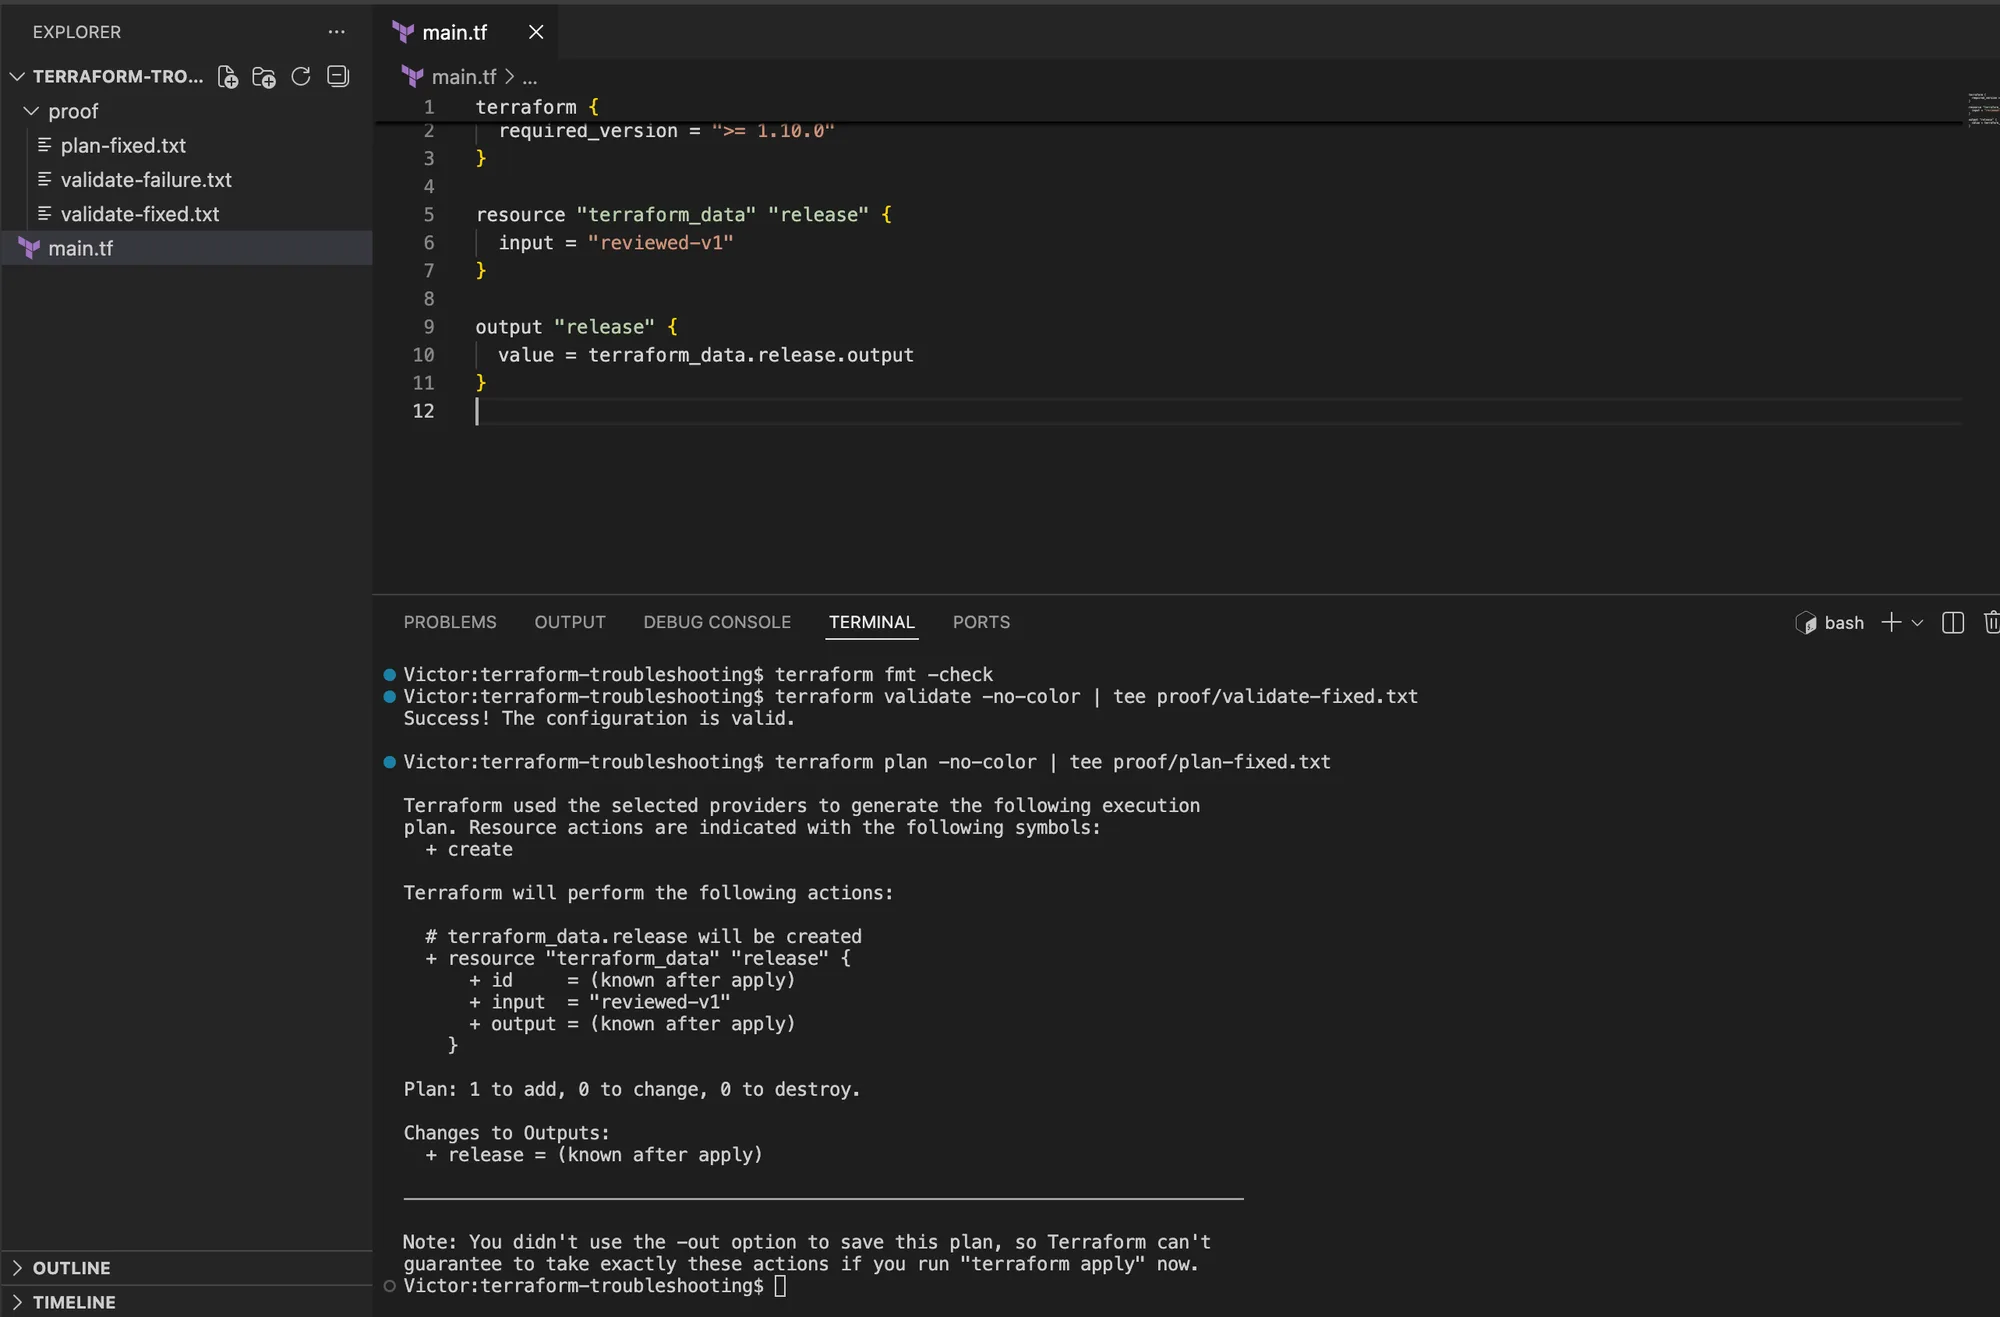This screenshot has height=1317, width=2000.
Task: Click terraform_data.release.output expression in editor
Action: point(751,355)
